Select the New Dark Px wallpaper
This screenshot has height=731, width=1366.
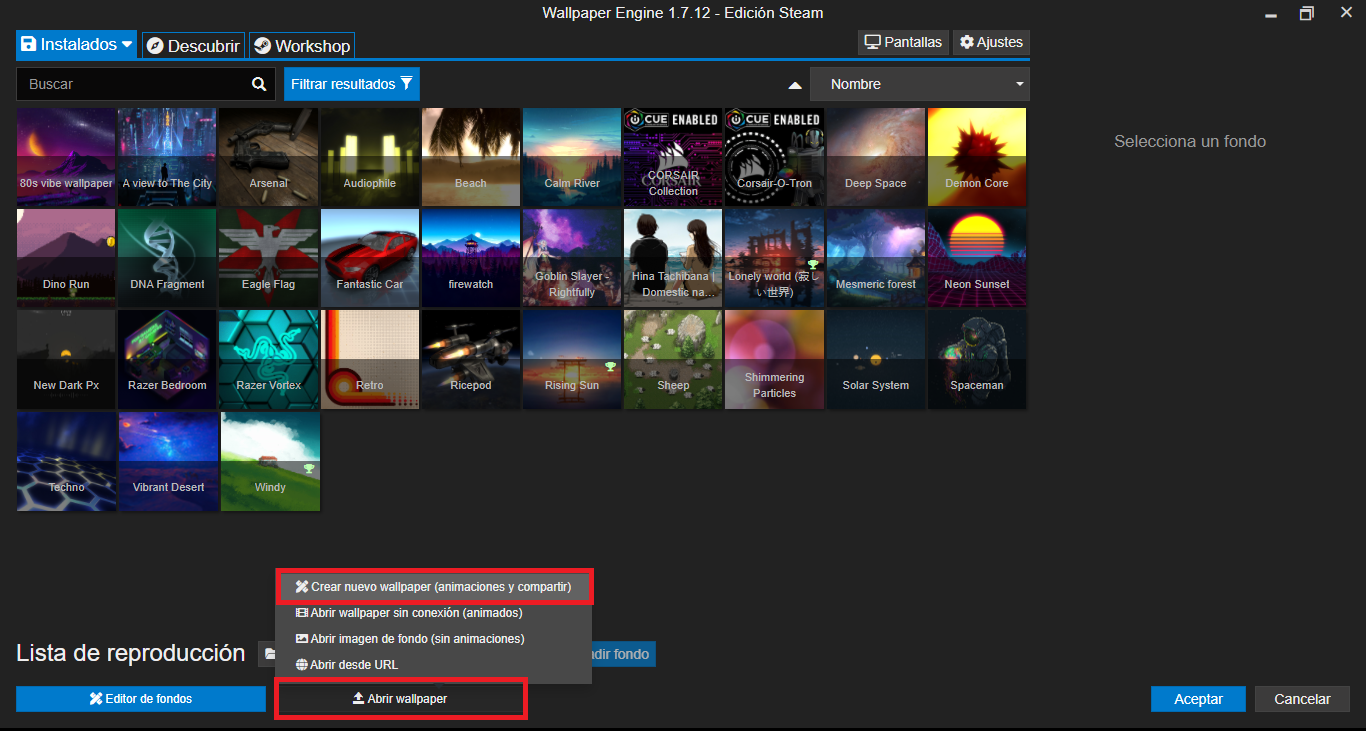point(66,360)
